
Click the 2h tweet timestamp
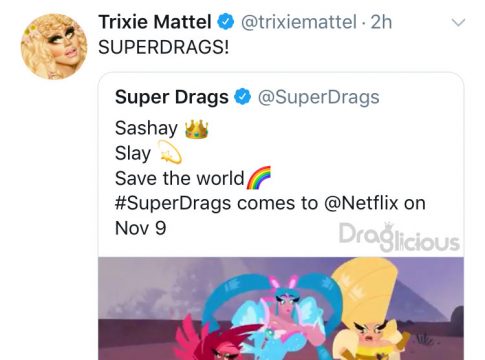tap(381, 22)
